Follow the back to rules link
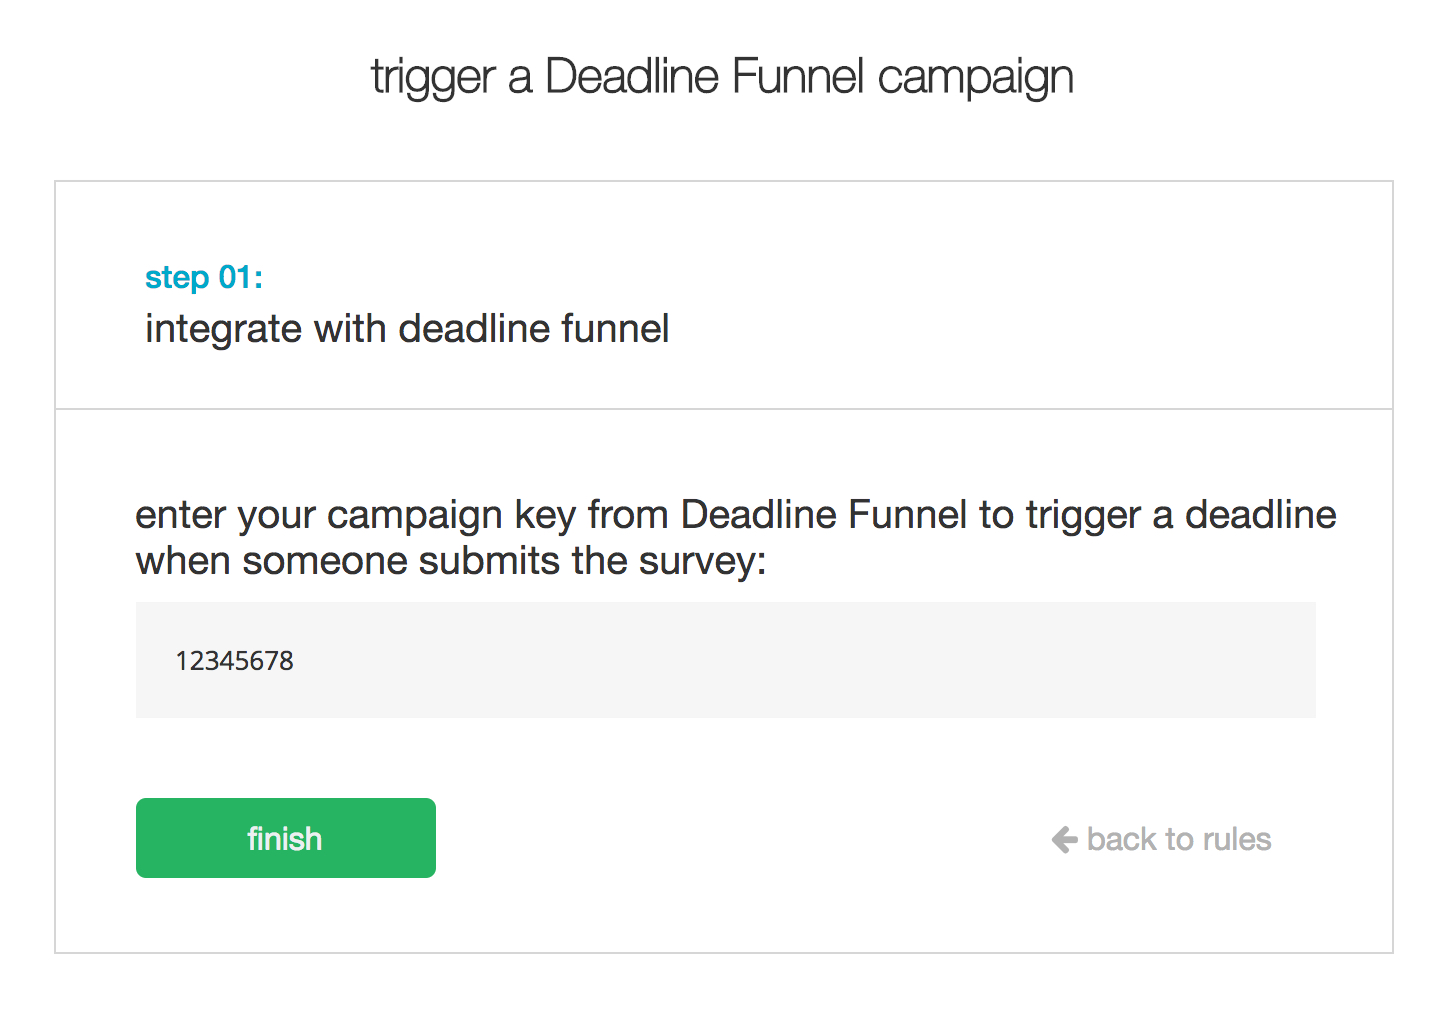The width and height of the screenshot is (1450, 1010). click(x=1178, y=839)
